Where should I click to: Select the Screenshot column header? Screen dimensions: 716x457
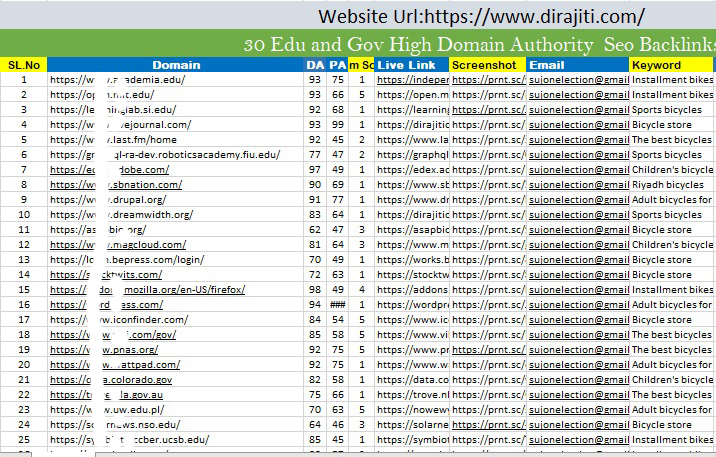487,65
